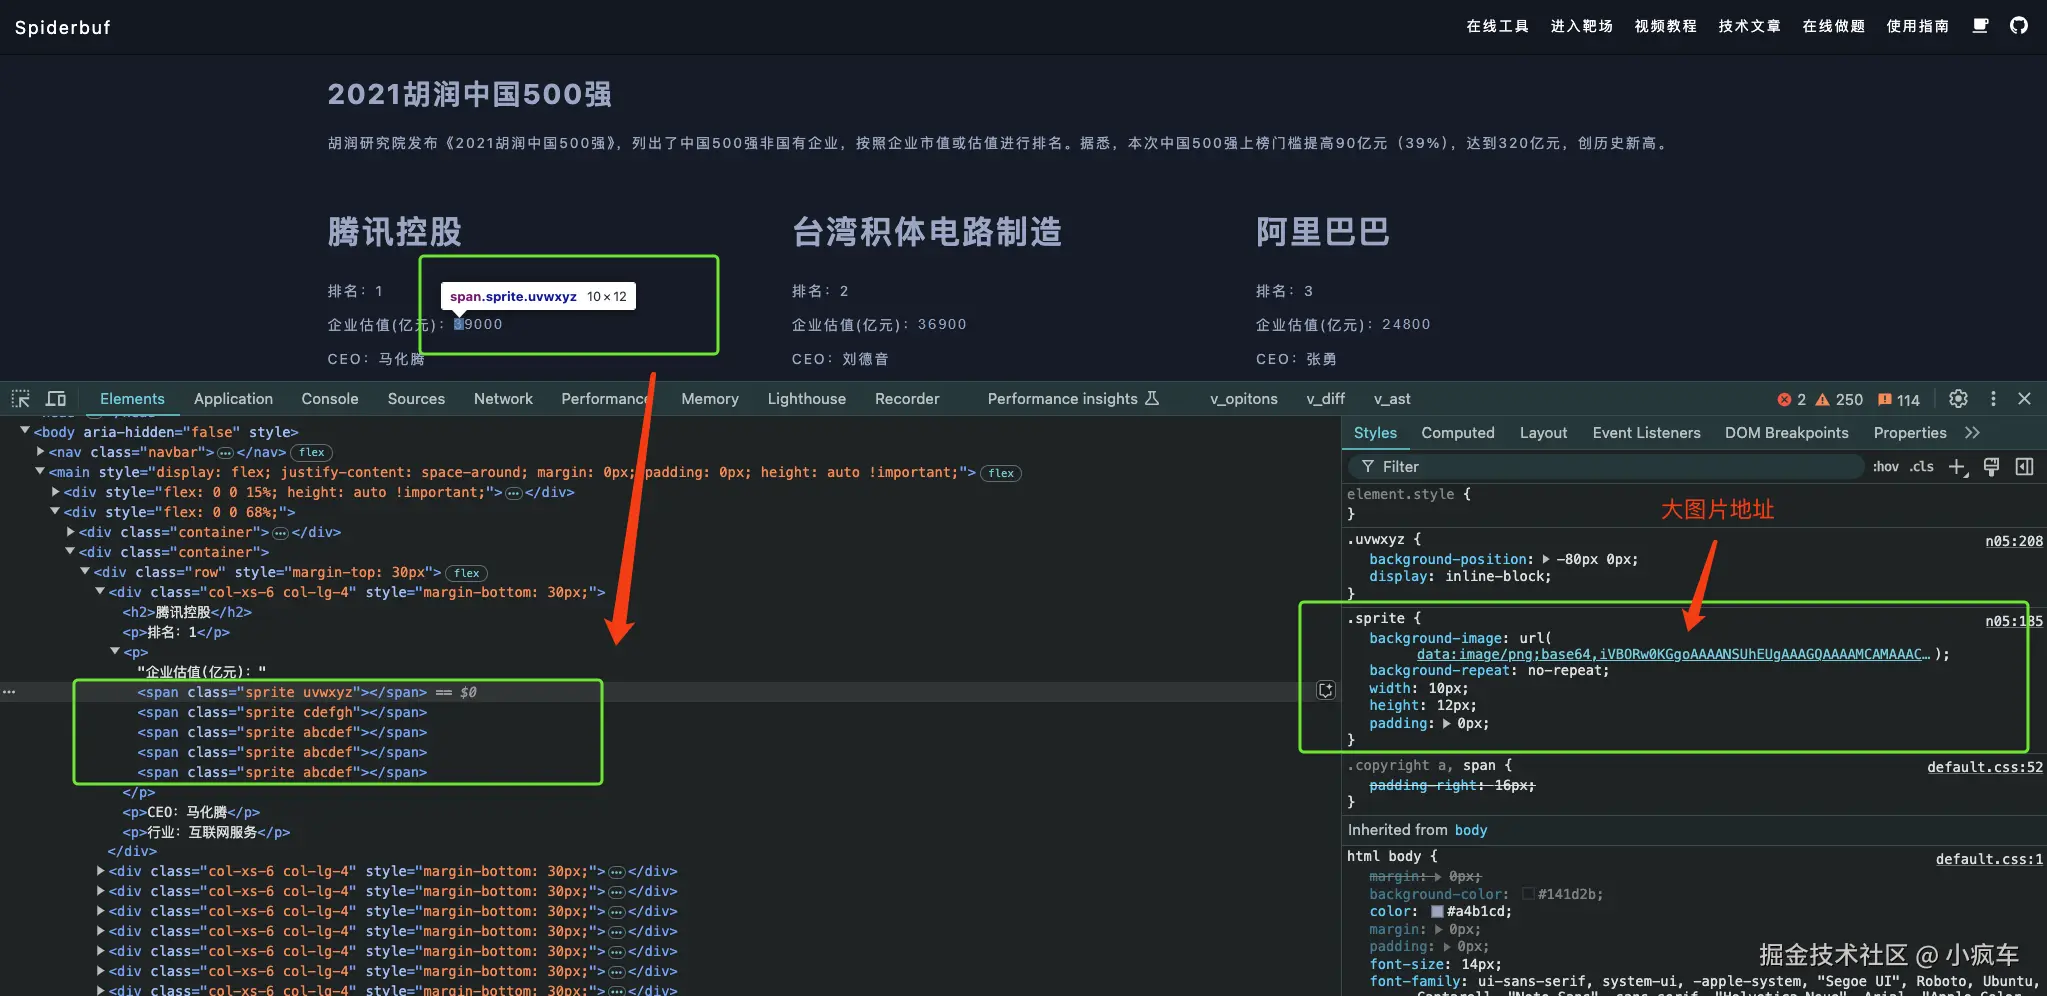Toggle the flex badge on the row div

pos(467,573)
